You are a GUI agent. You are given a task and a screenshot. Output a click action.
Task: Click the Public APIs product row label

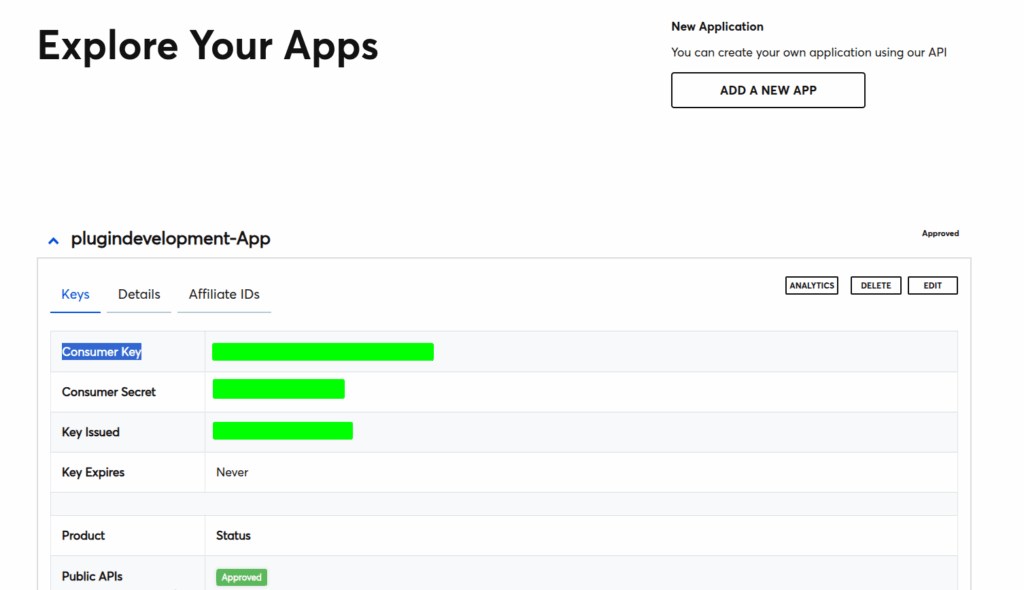(92, 576)
